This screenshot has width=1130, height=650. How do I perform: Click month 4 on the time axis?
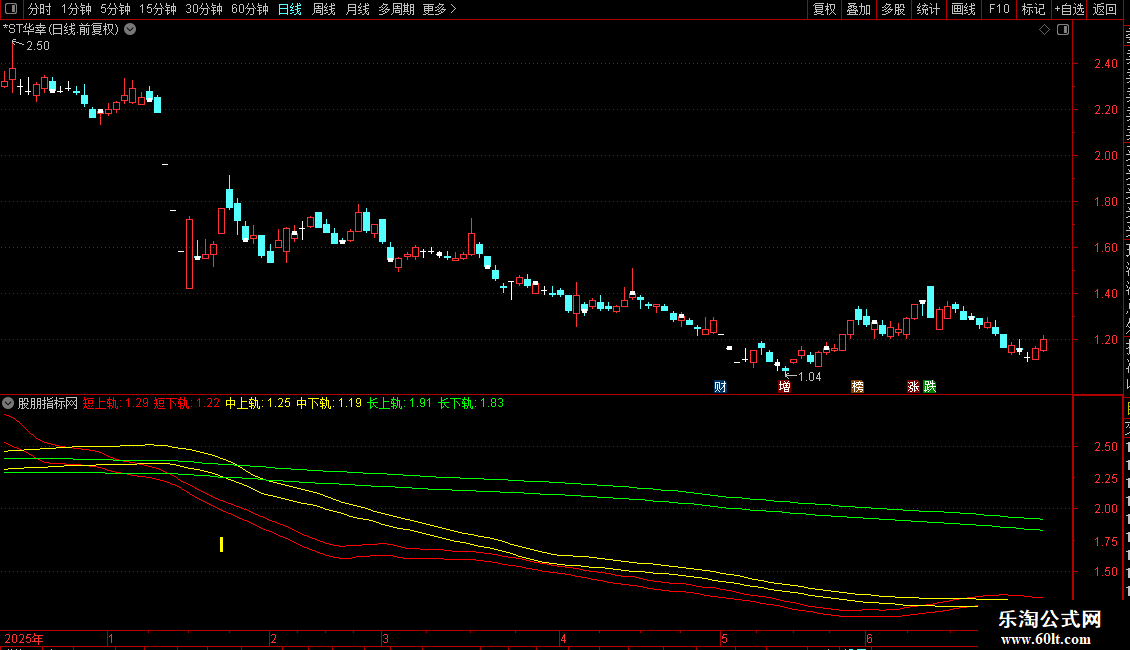(564, 638)
